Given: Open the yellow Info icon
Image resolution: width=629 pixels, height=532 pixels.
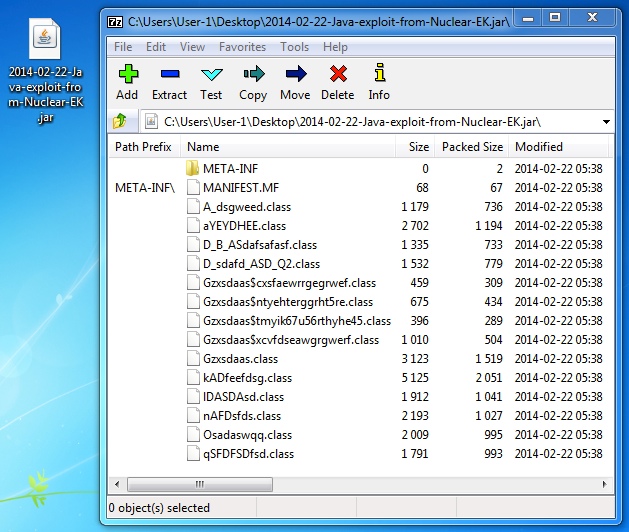Looking at the screenshot, I should (379, 74).
